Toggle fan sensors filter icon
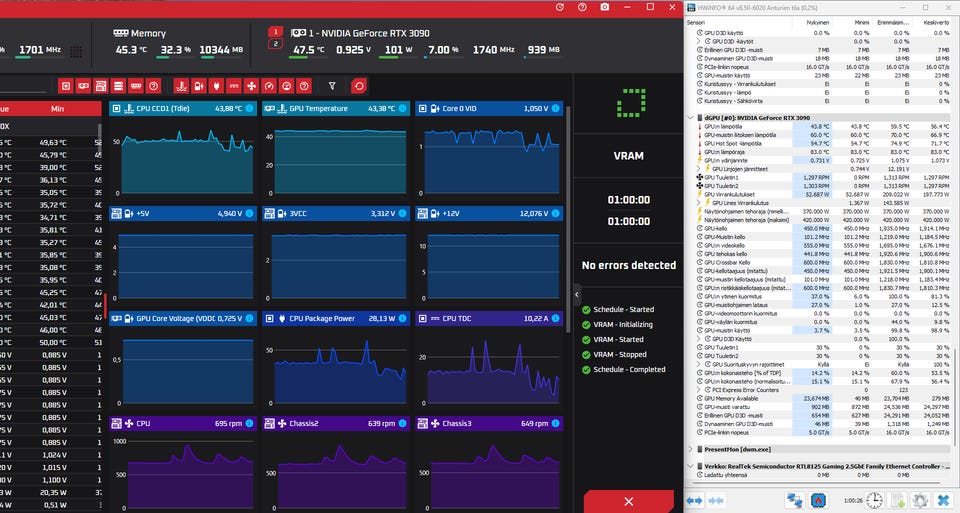 [252, 86]
